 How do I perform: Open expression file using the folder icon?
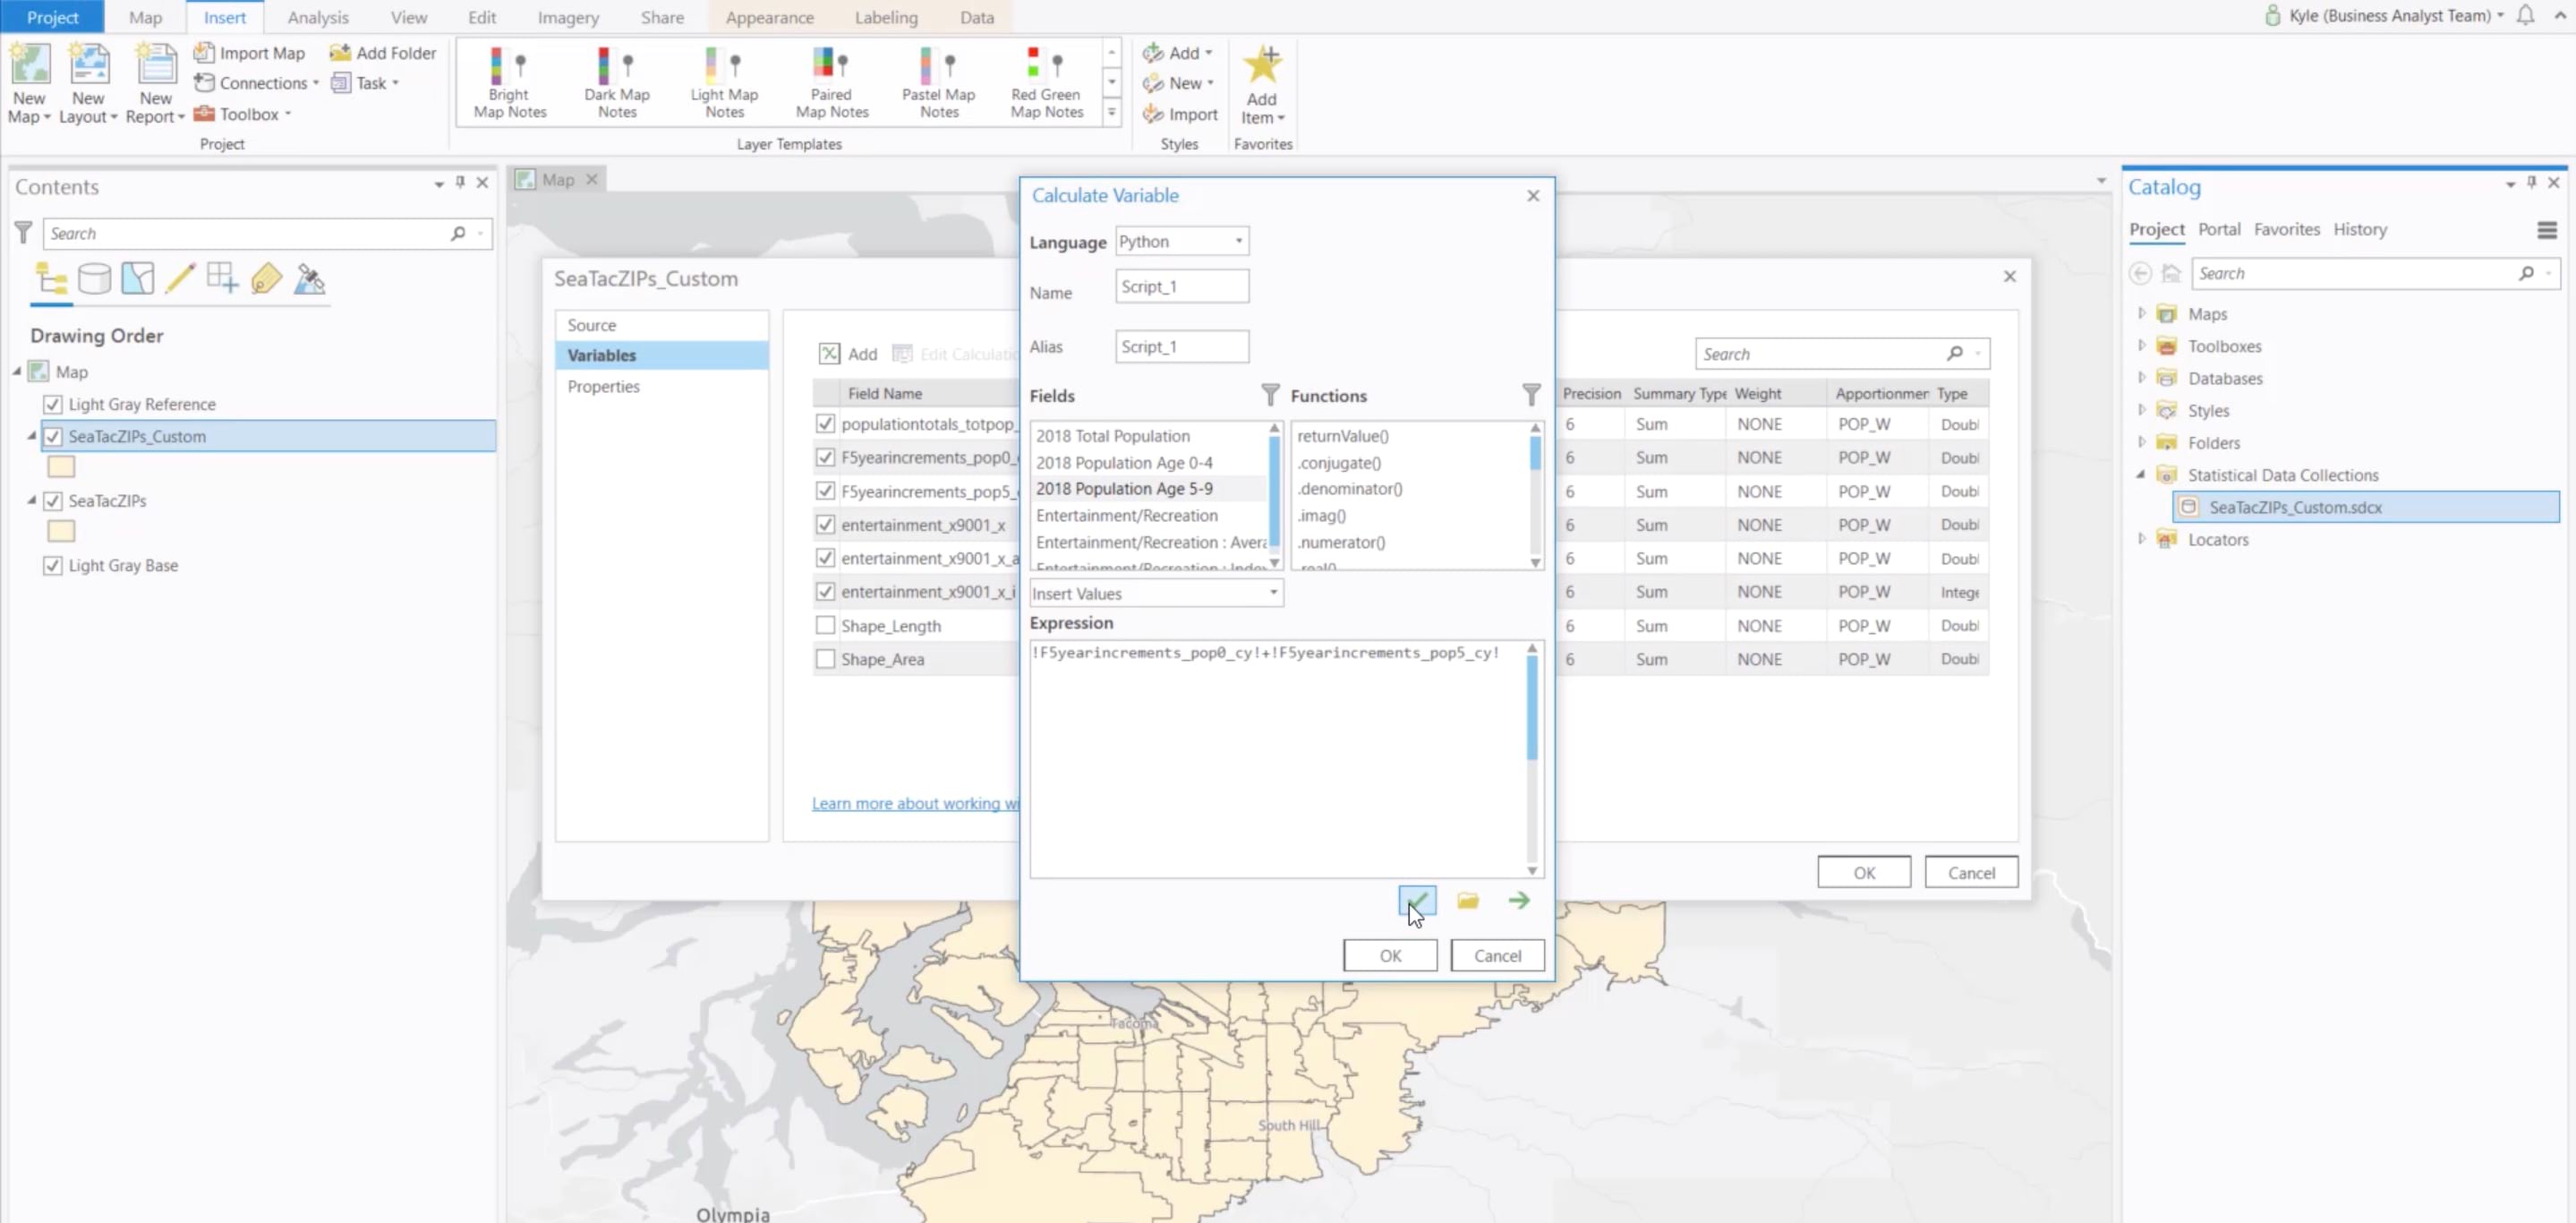[1467, 900]
